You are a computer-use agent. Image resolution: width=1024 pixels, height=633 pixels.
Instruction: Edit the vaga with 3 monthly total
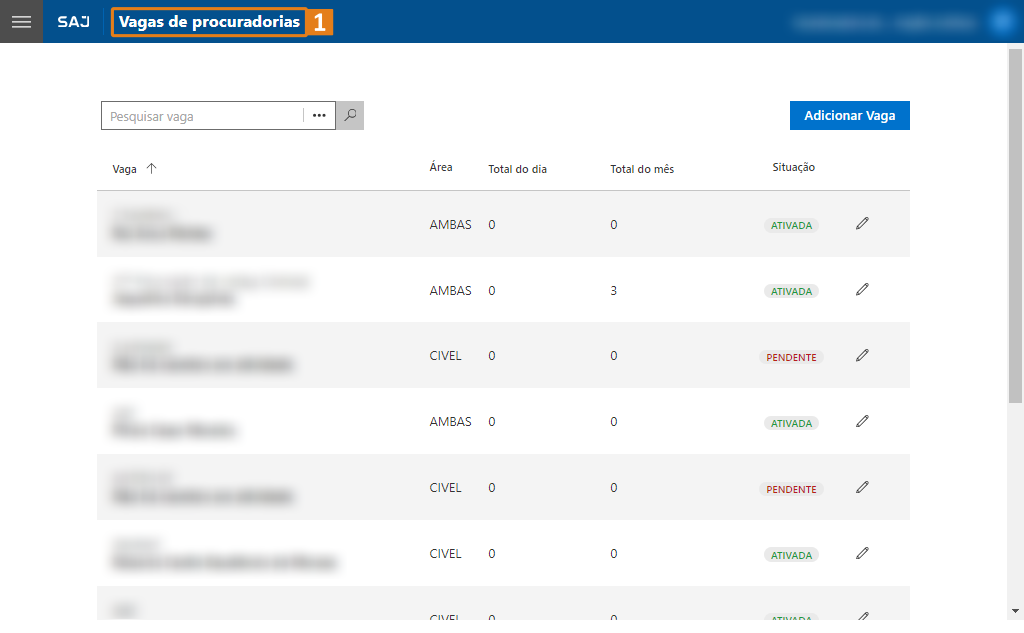862,290
